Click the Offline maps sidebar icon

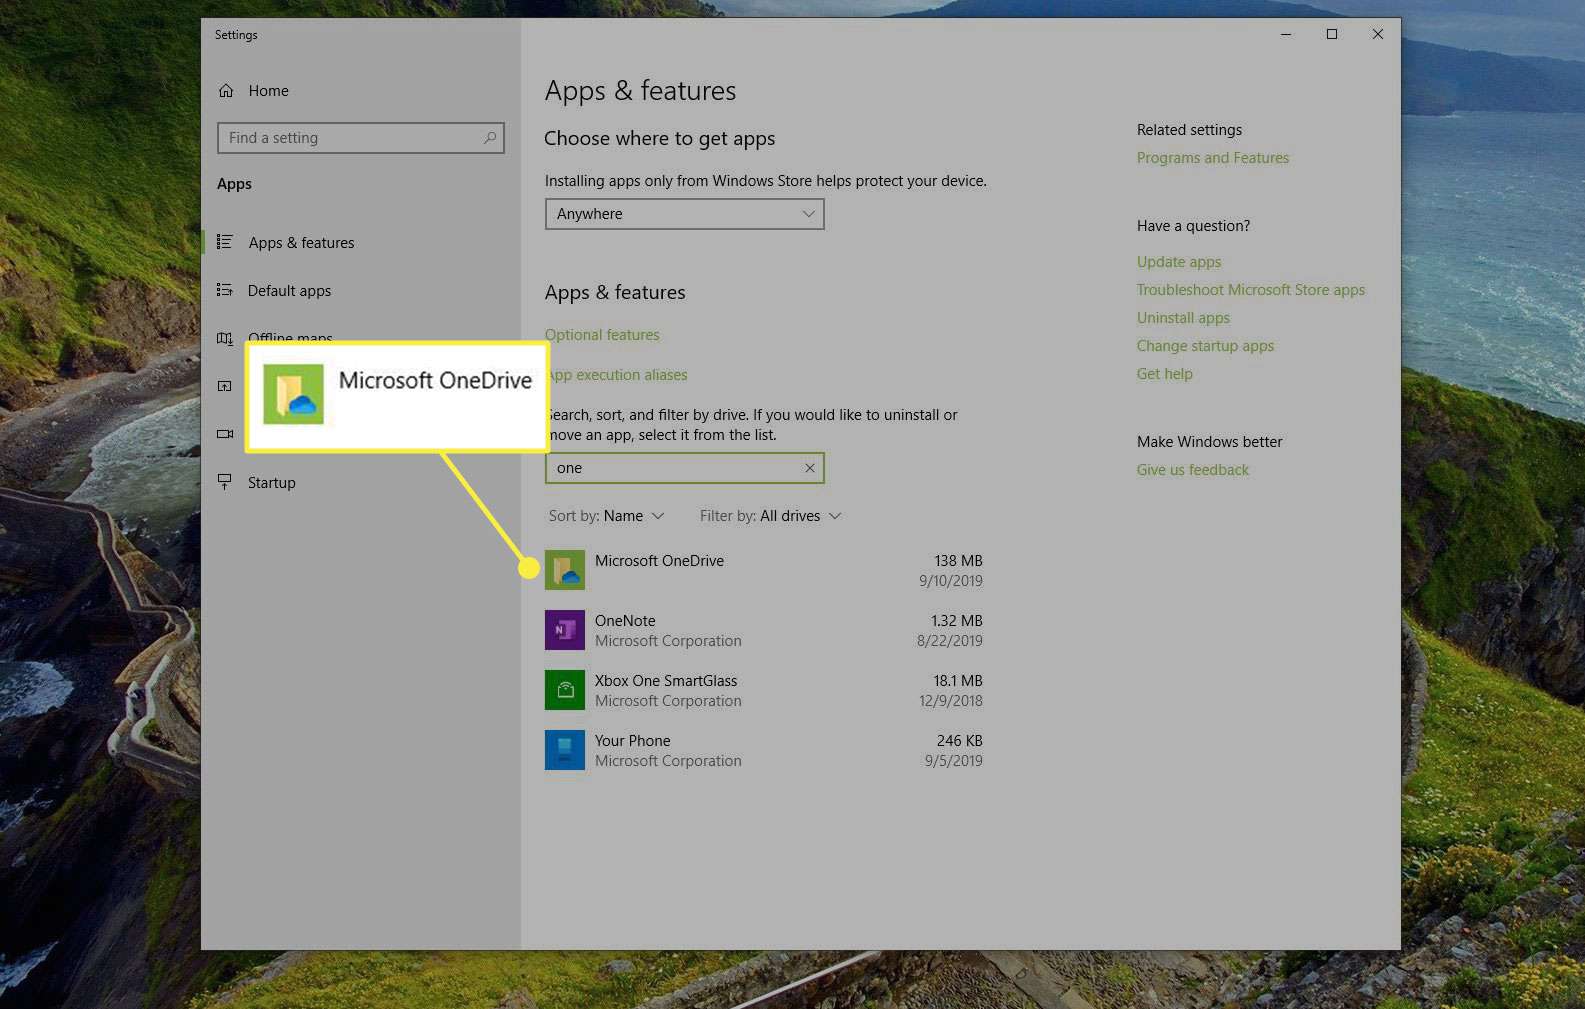point(225,338)
